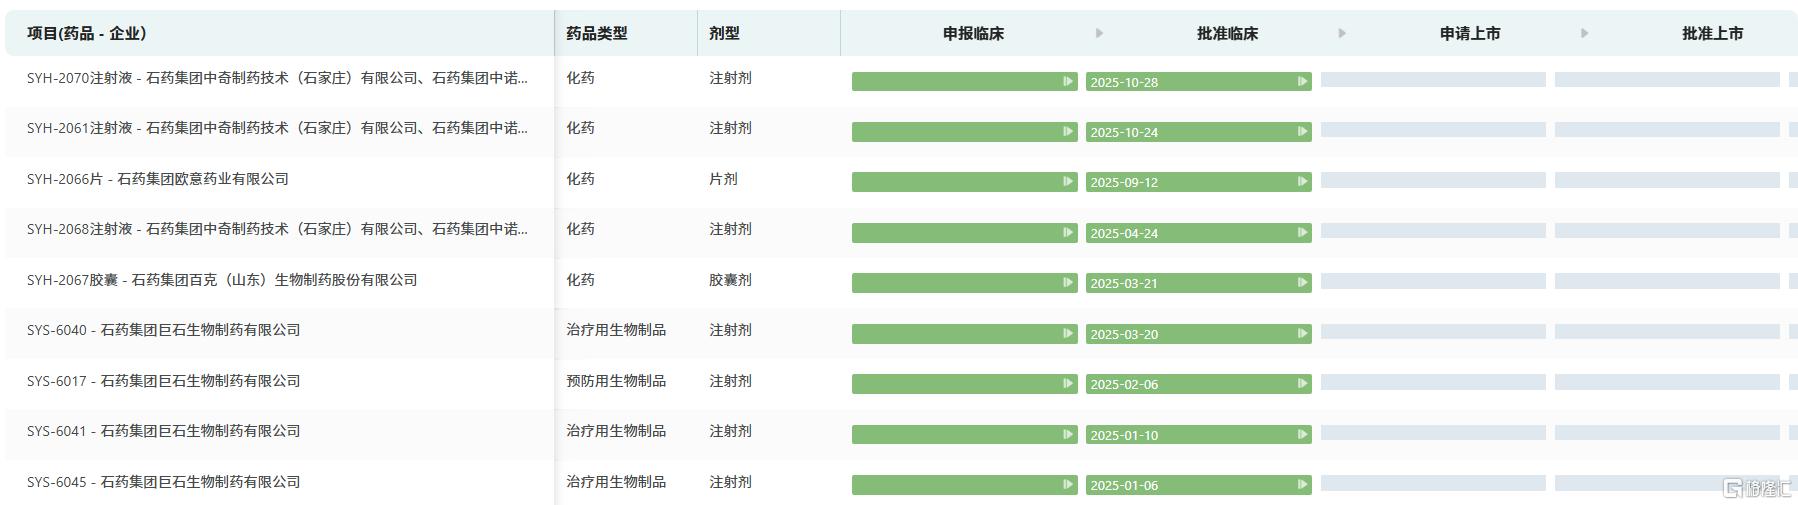The height and width of the screenshot is (505, 1798).
Task: Click empty 批准上市 bar in SYH-2061 row
Action: (x=1667, y=129)
